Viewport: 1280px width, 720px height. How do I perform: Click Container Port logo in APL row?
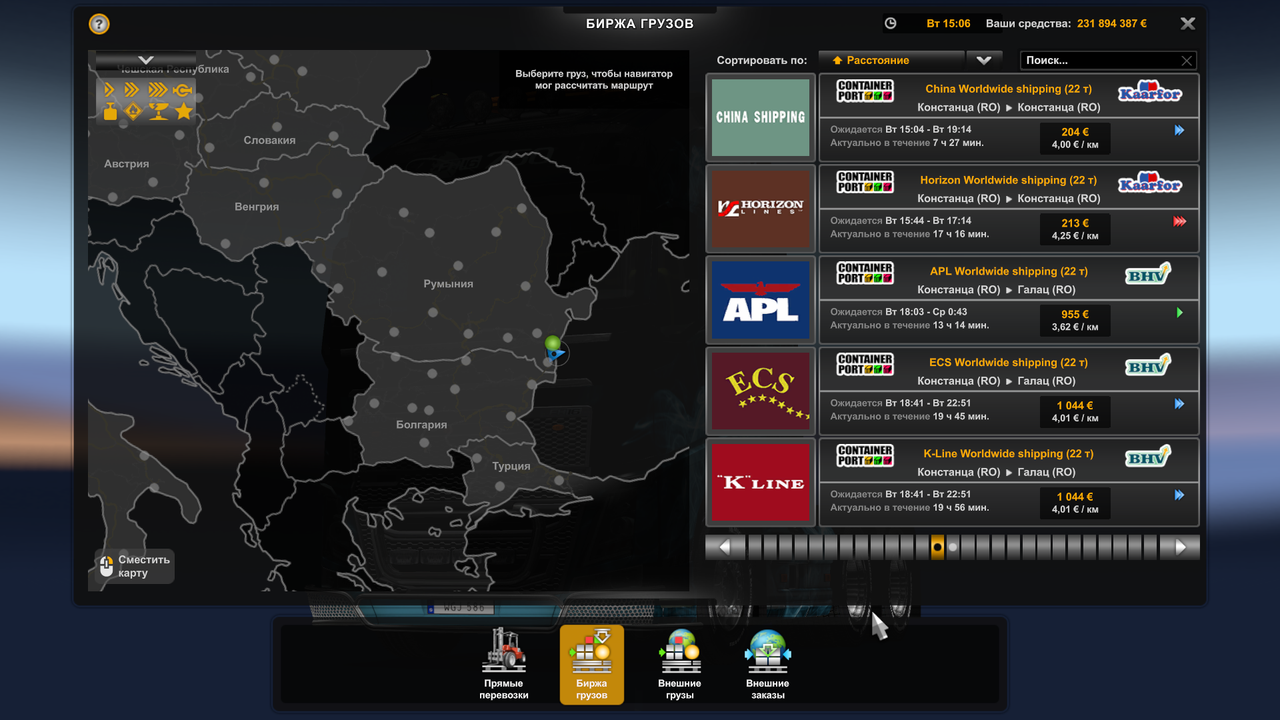pos(865,273)
